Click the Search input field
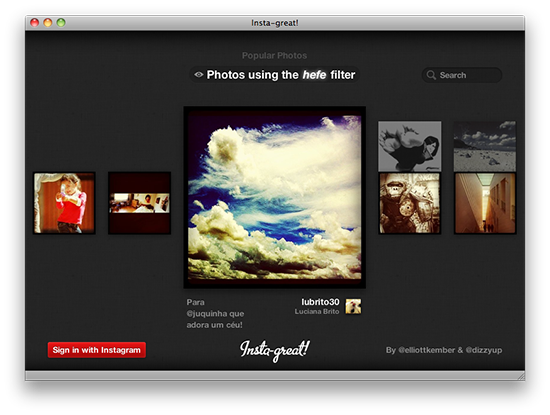Screen dimensions: 550x415 click(x=462, y=75)
